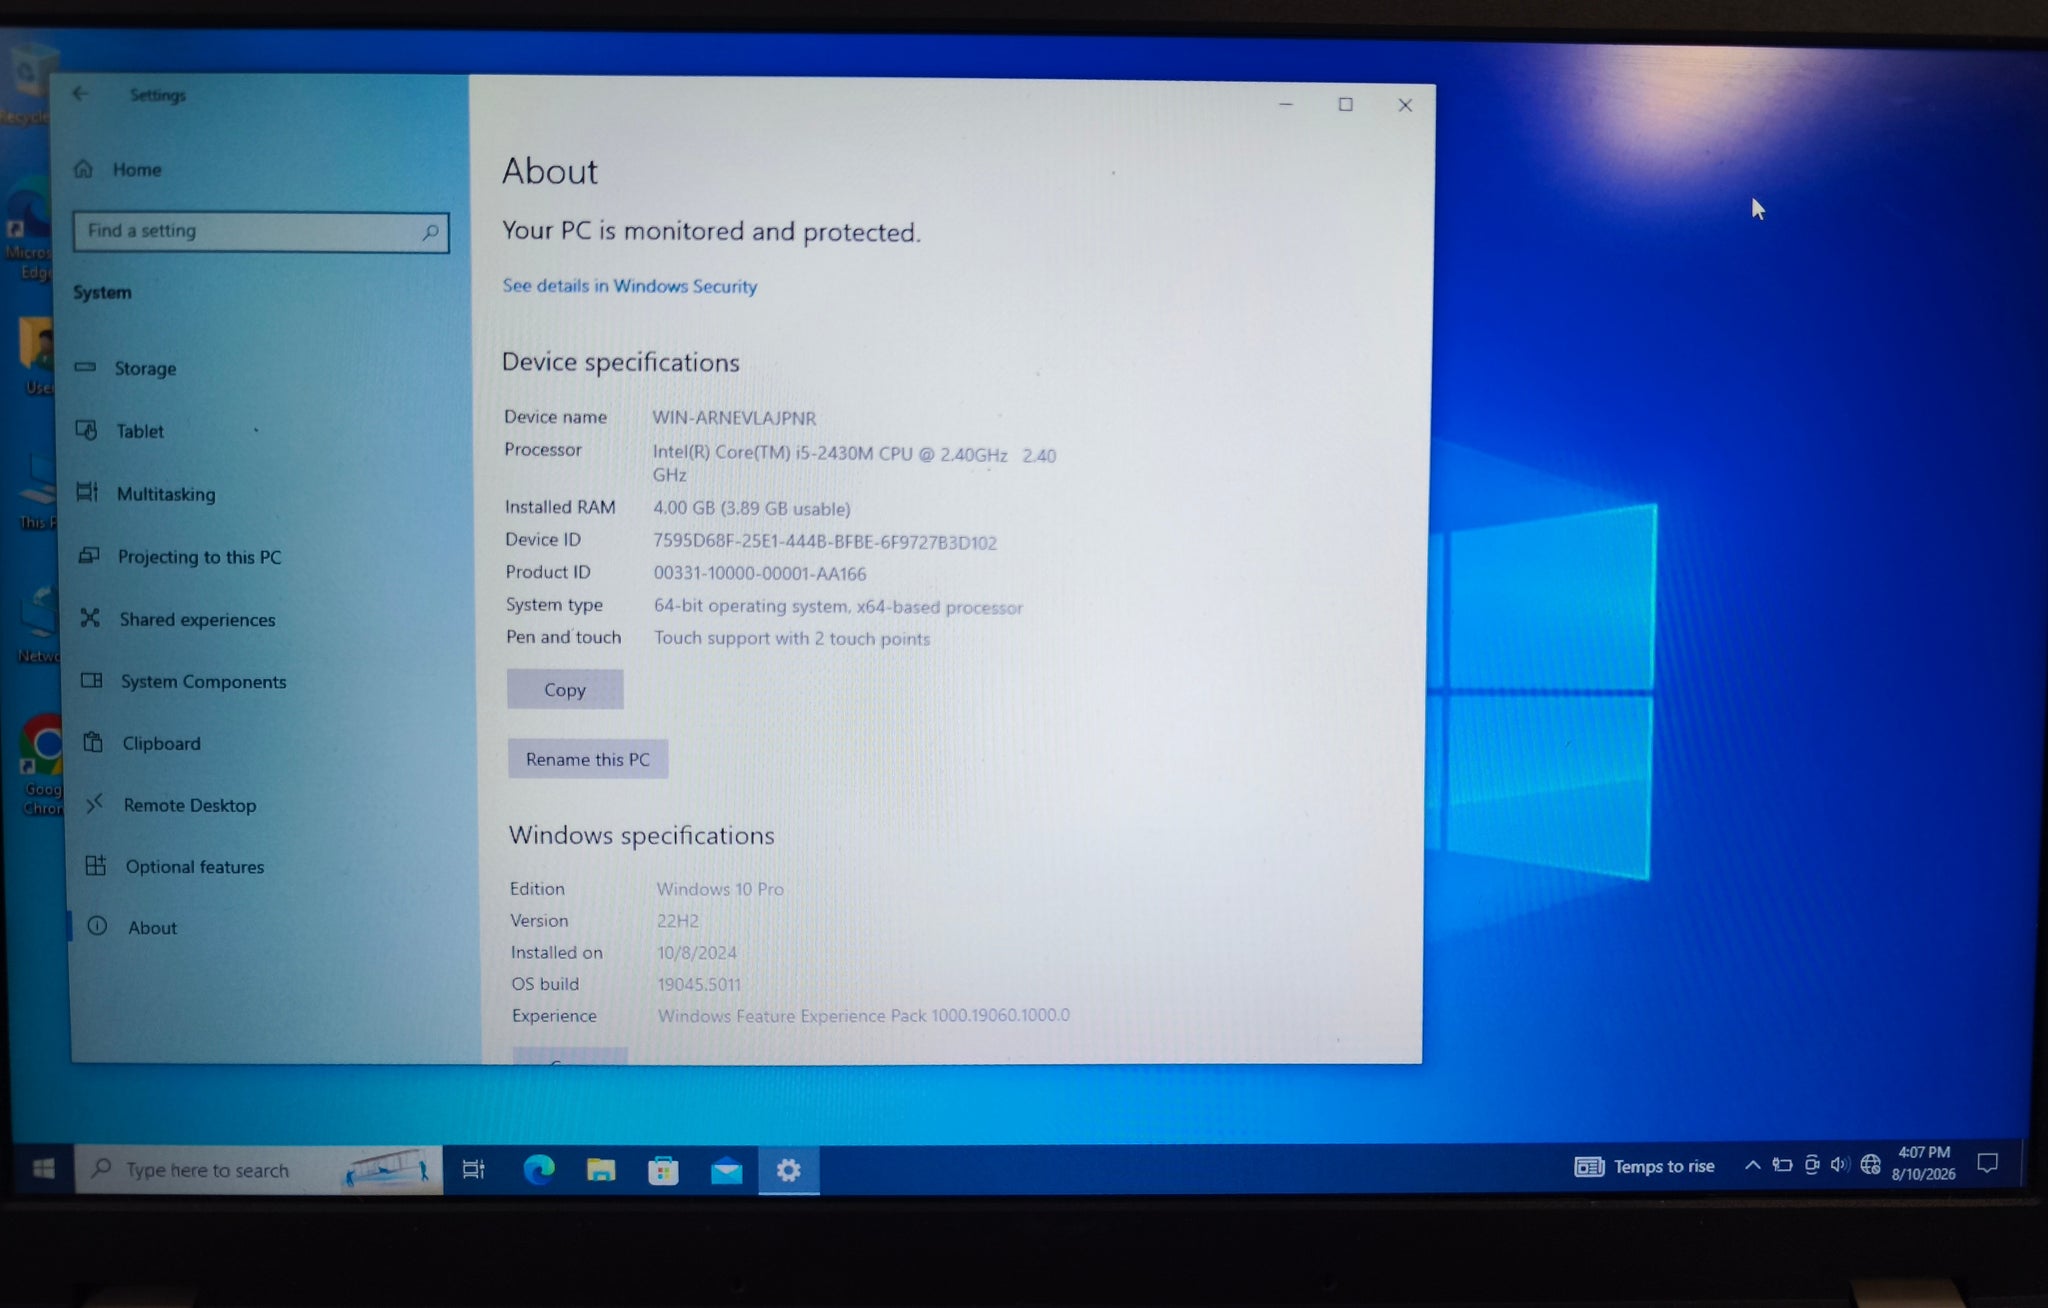The width and height of the screenshot is (2048, 1308).
Task: Select About in the sidebar
Action: tap(133, 927)
